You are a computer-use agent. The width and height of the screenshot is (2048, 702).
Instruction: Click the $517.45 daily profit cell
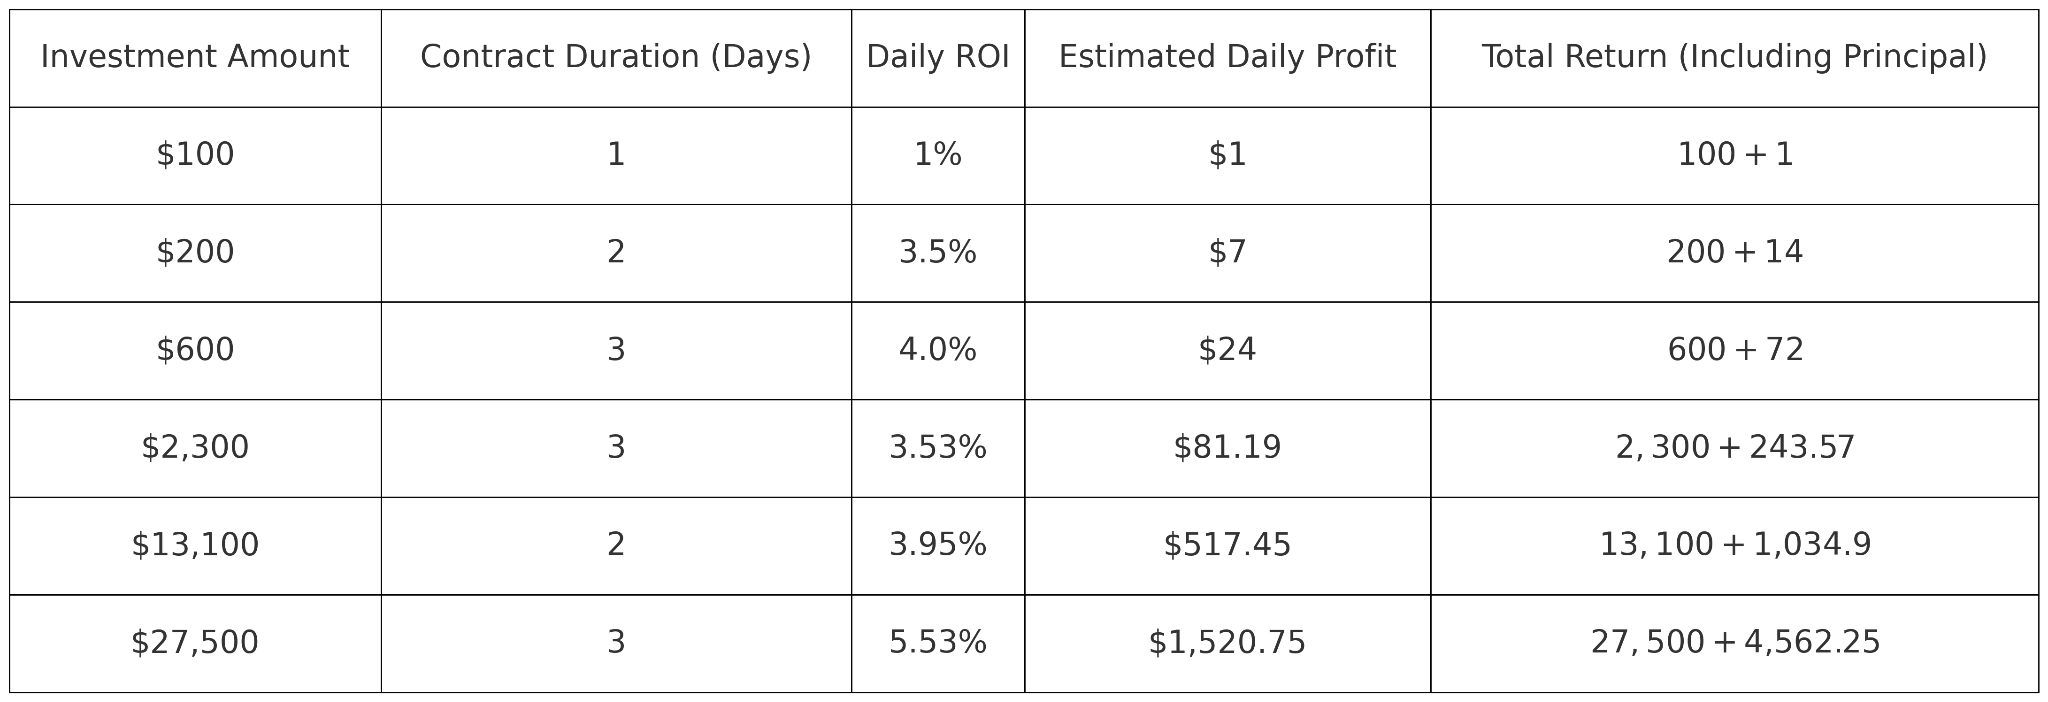[x=1227, y=545]
